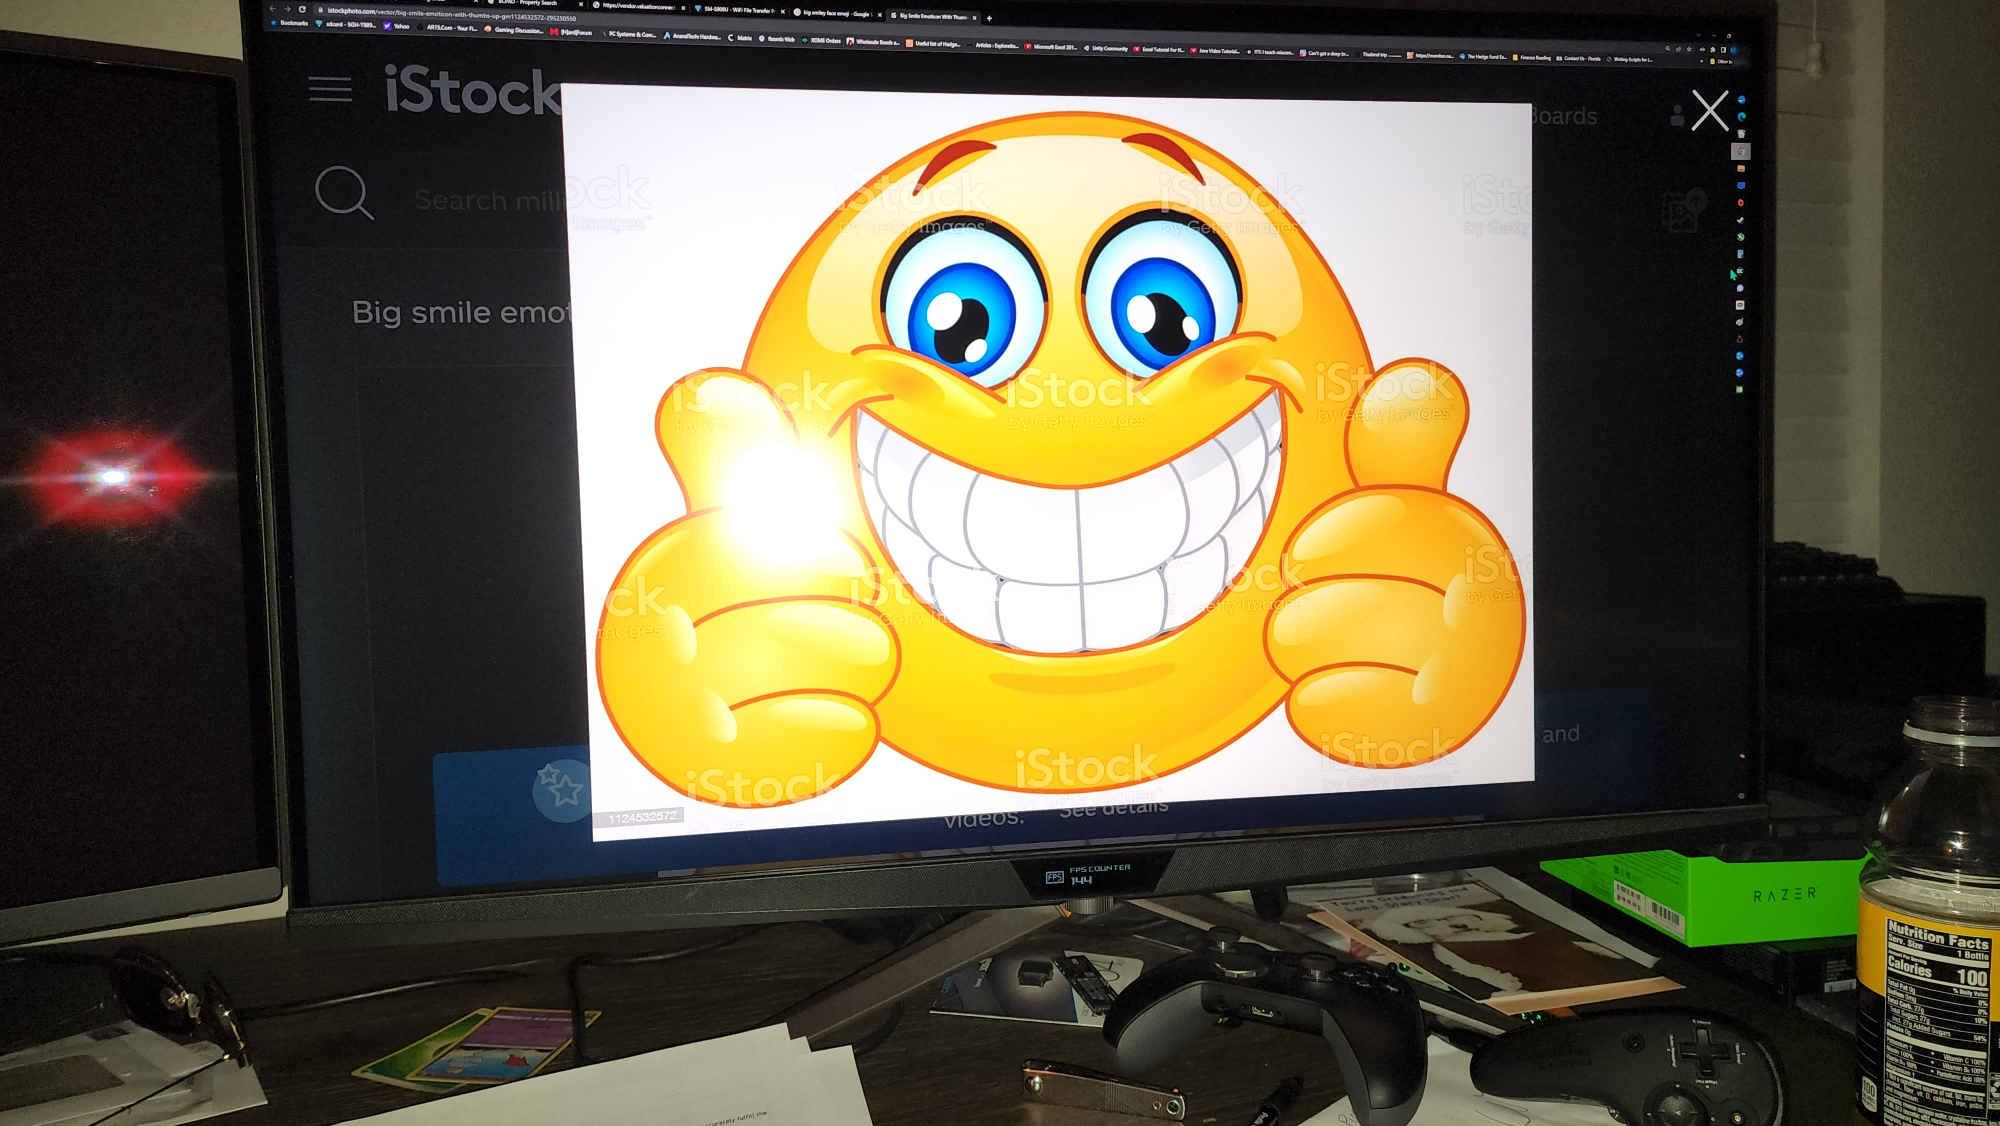This screenshot has width=2000, height=1126.
Task: Click the See details link
Action: (x=1113, y=808)
